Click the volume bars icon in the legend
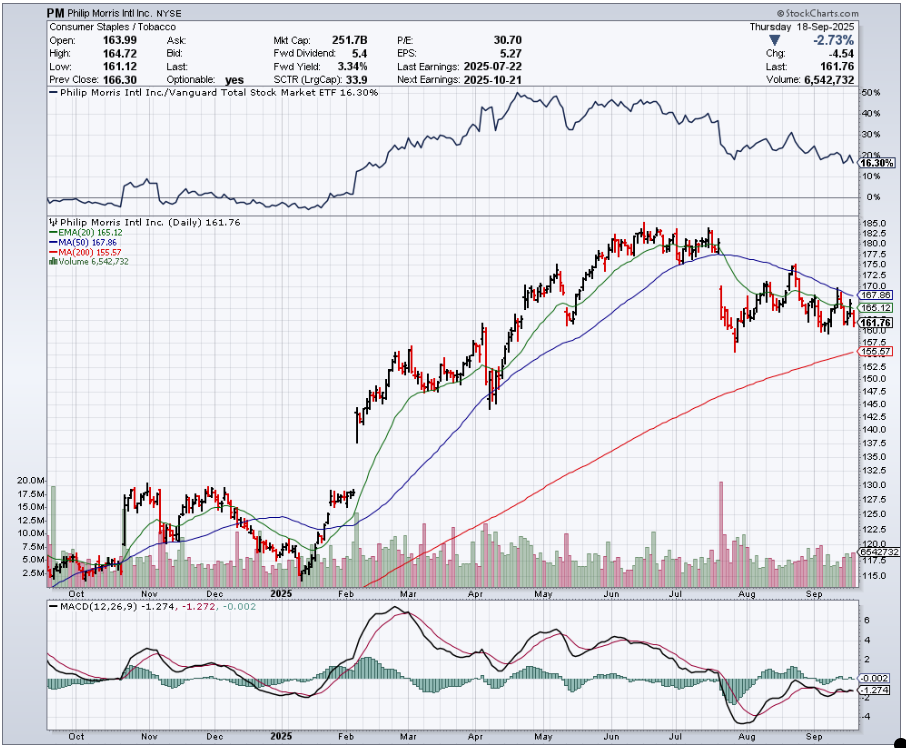The image size is (906, 748). pyautogui.click(x=53, y=262)
